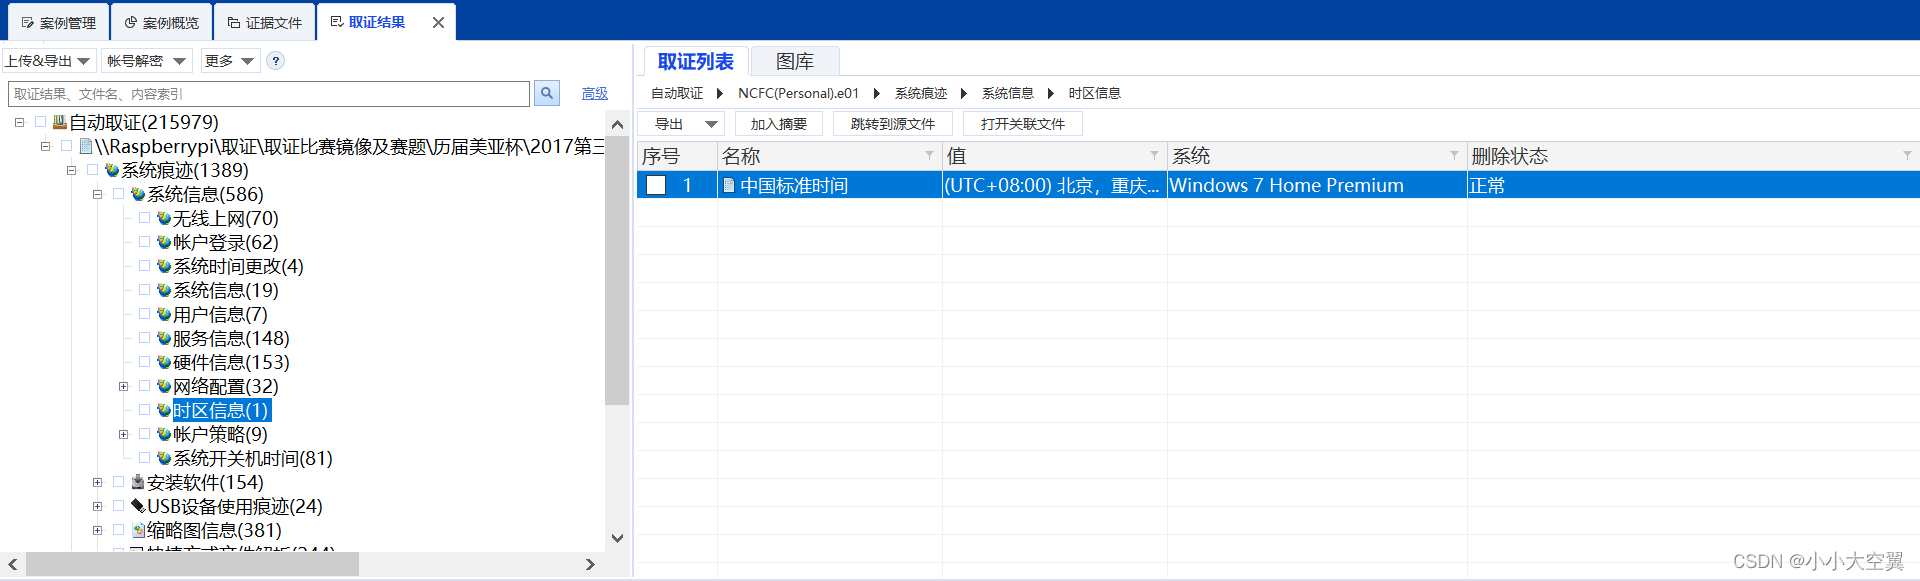Click the 缩略图信息(381) image icon
Viewport: 1920px width, 581px height.
pyautogui.click(x=138, y=530)
